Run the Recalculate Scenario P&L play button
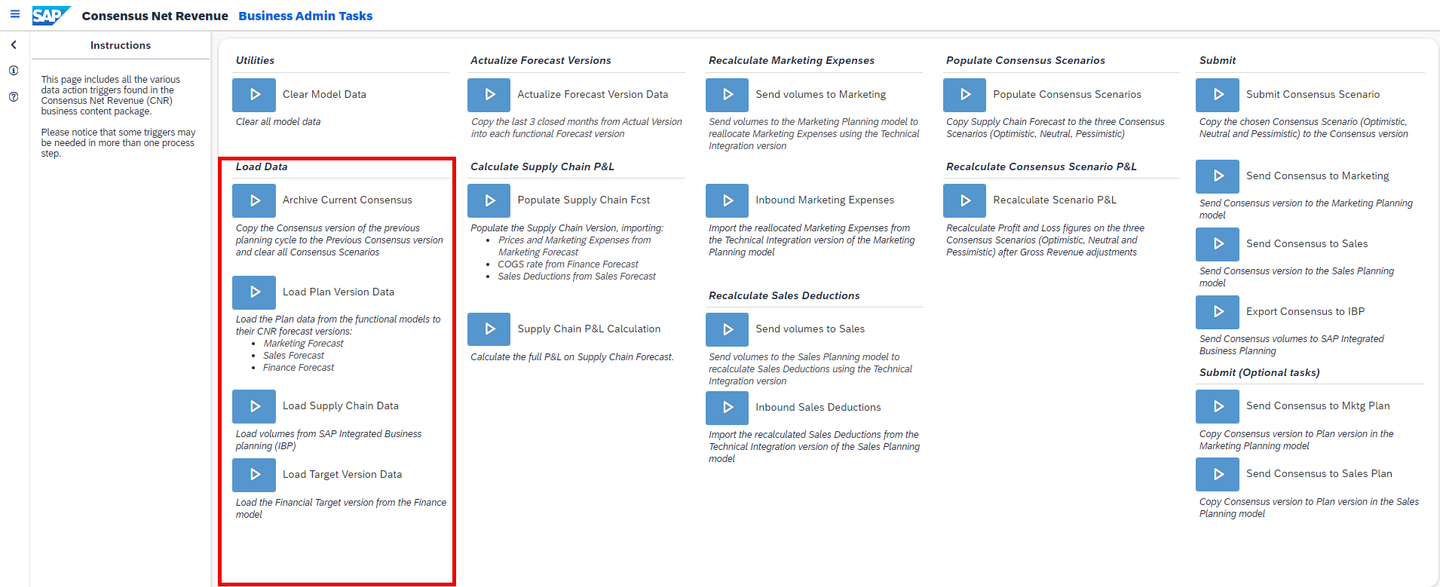 pos(965,200)
